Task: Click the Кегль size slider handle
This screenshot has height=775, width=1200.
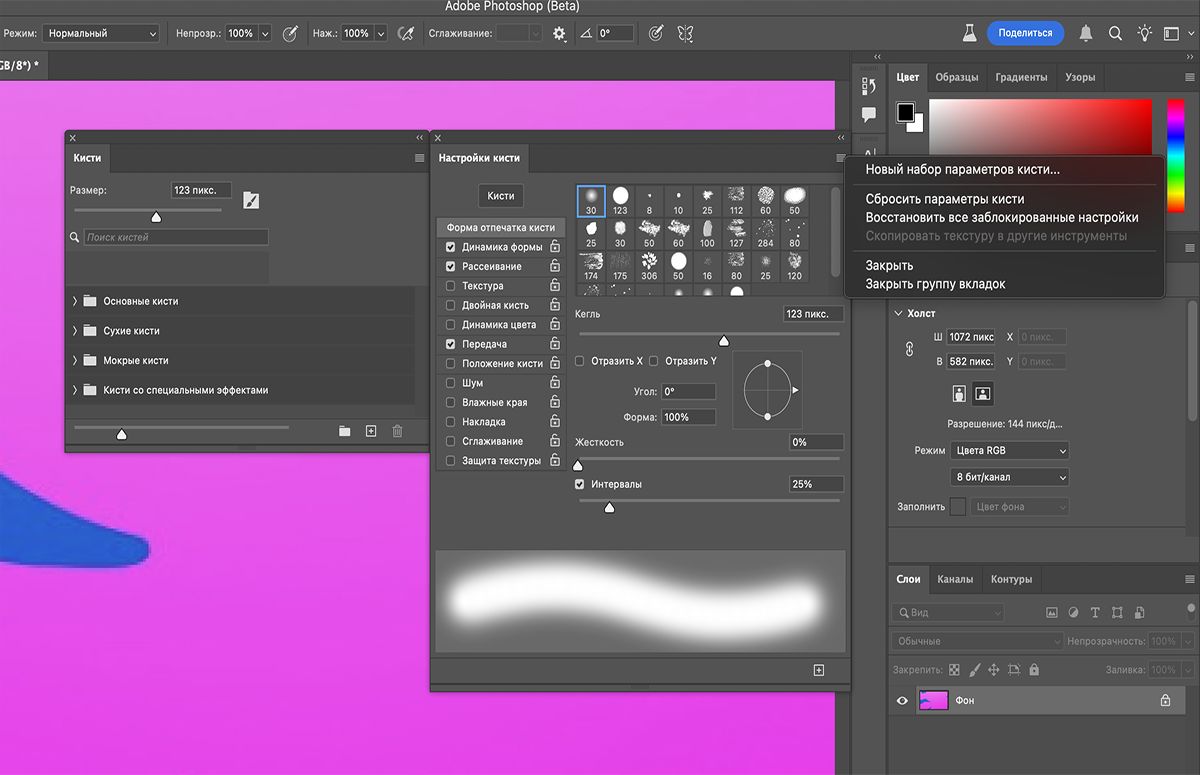Action: 724,341
